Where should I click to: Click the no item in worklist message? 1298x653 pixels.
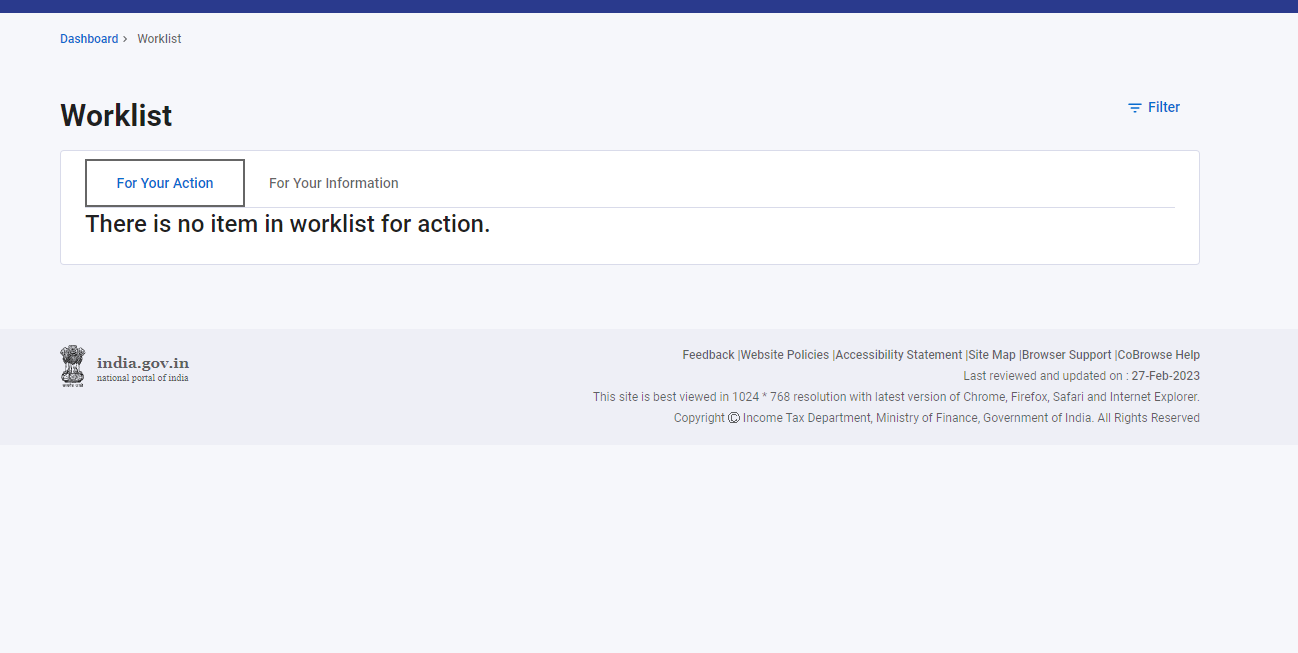point(288,224)
